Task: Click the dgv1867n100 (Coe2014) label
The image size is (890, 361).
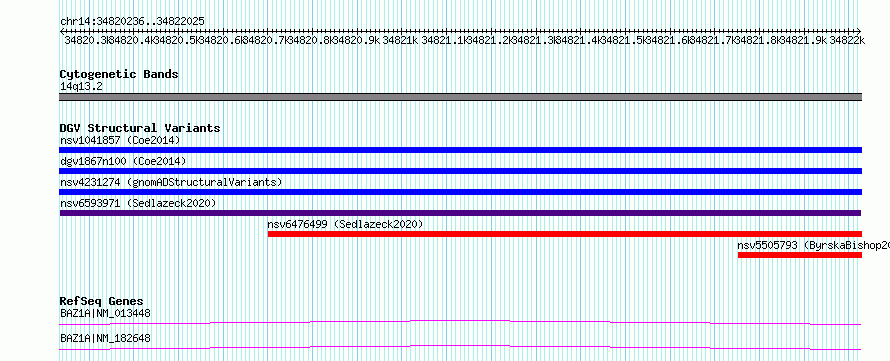Action: tap(123, 161)
